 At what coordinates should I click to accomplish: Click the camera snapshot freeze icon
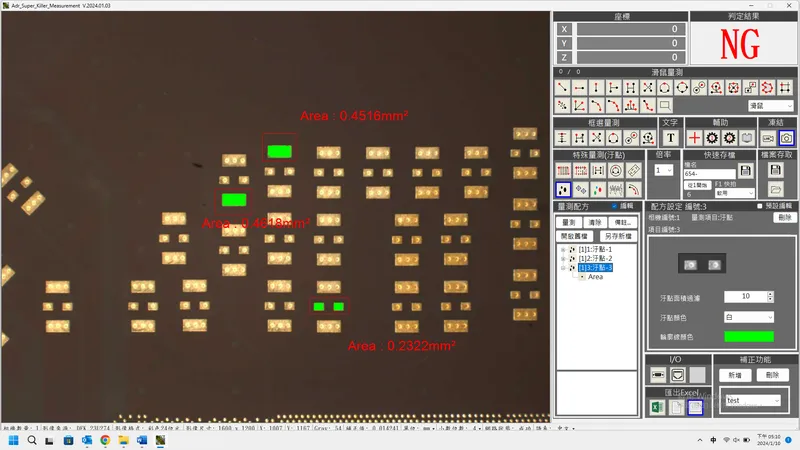pyautogui.click(x=786, y=137)
